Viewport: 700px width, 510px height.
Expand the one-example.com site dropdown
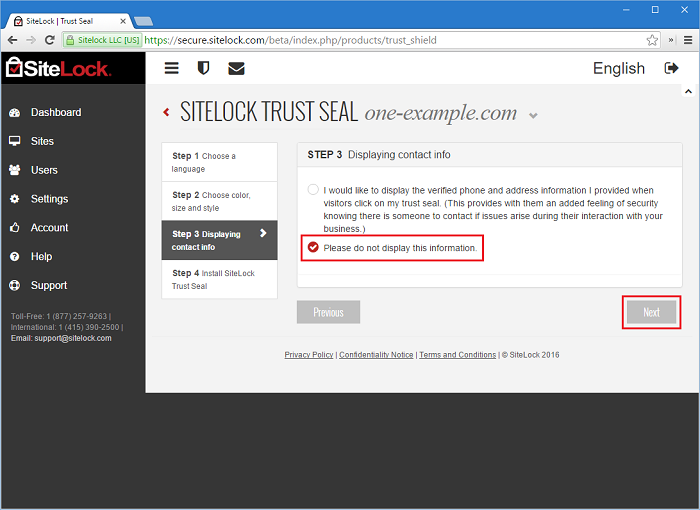pyautogui.click(x=533, y=116)
